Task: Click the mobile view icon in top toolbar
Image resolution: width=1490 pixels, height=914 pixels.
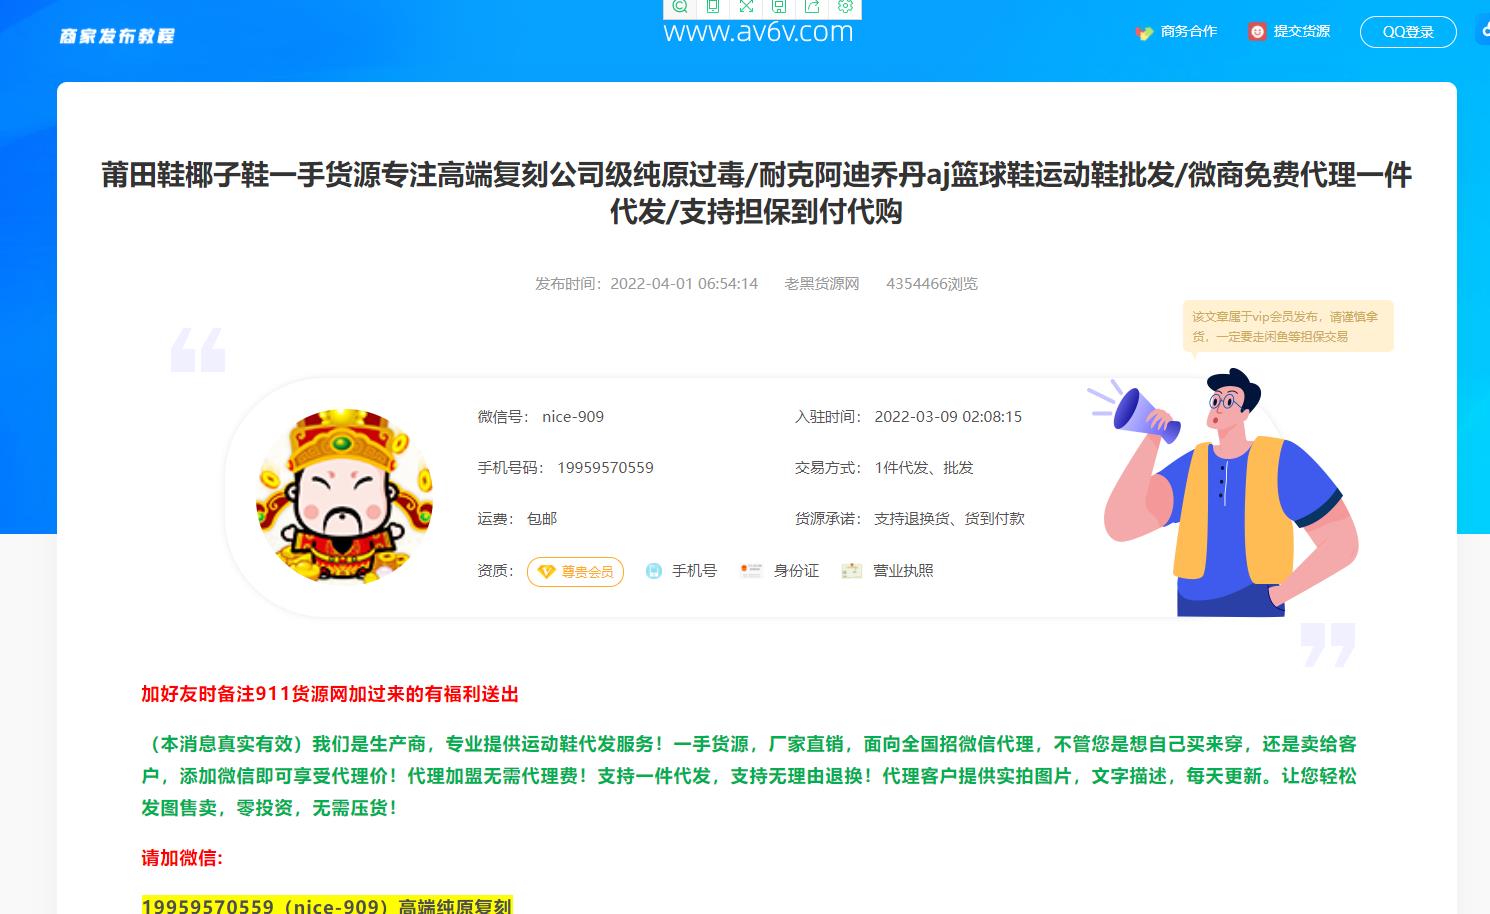Action: coord(713,7)
